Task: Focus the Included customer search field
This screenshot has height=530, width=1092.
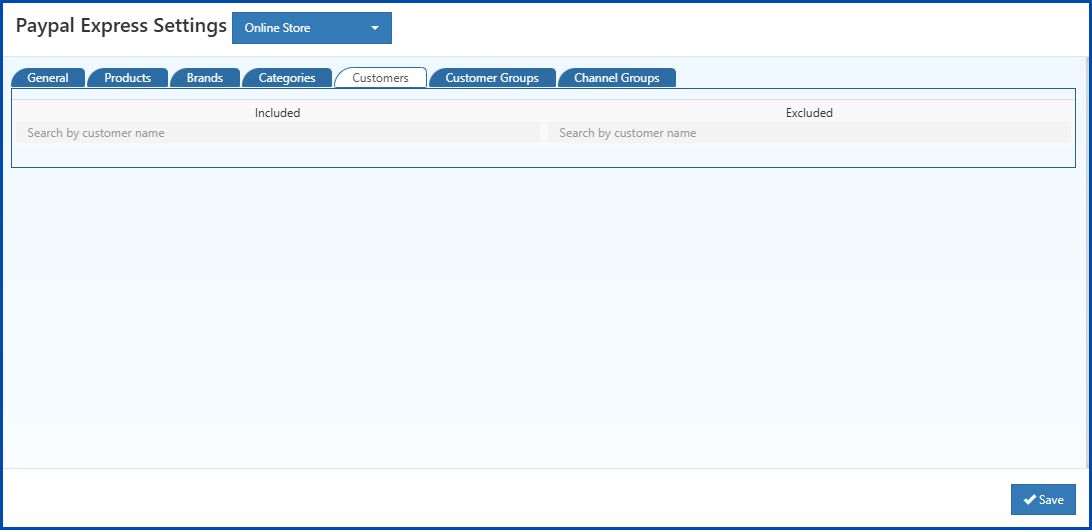Action: [x=278, y=132]
